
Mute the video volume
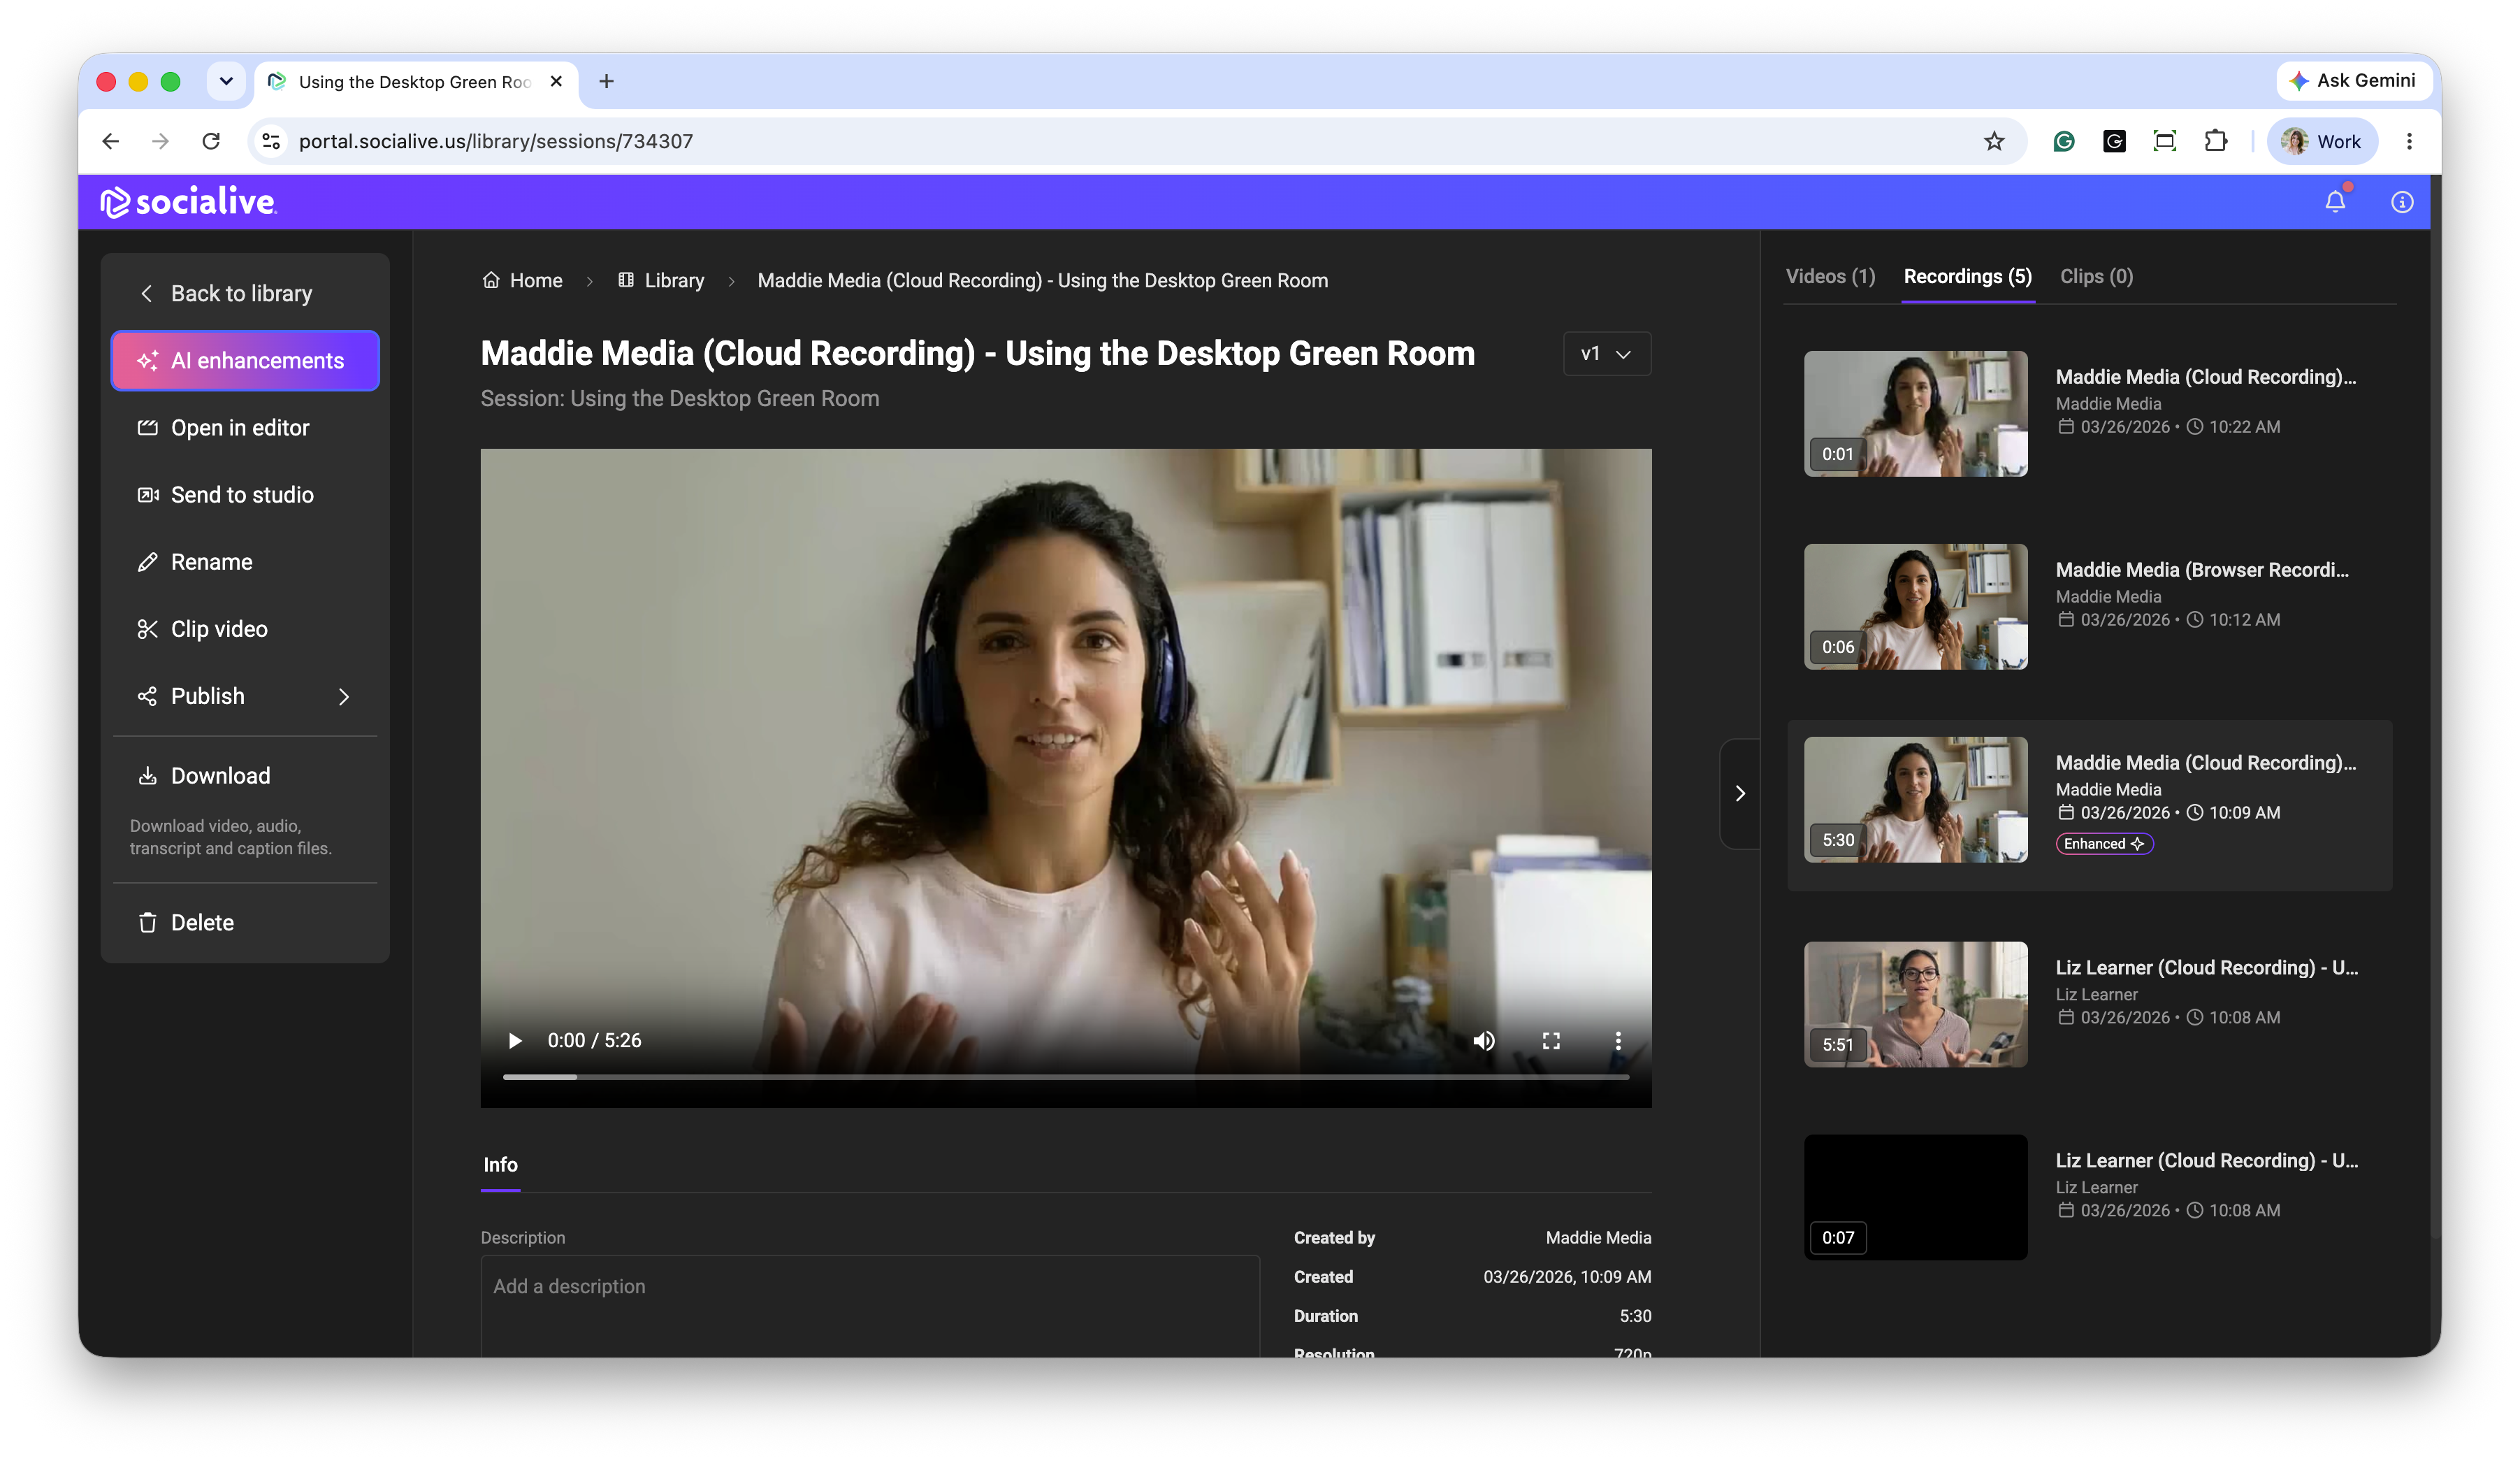(x=1483, y=1040)
